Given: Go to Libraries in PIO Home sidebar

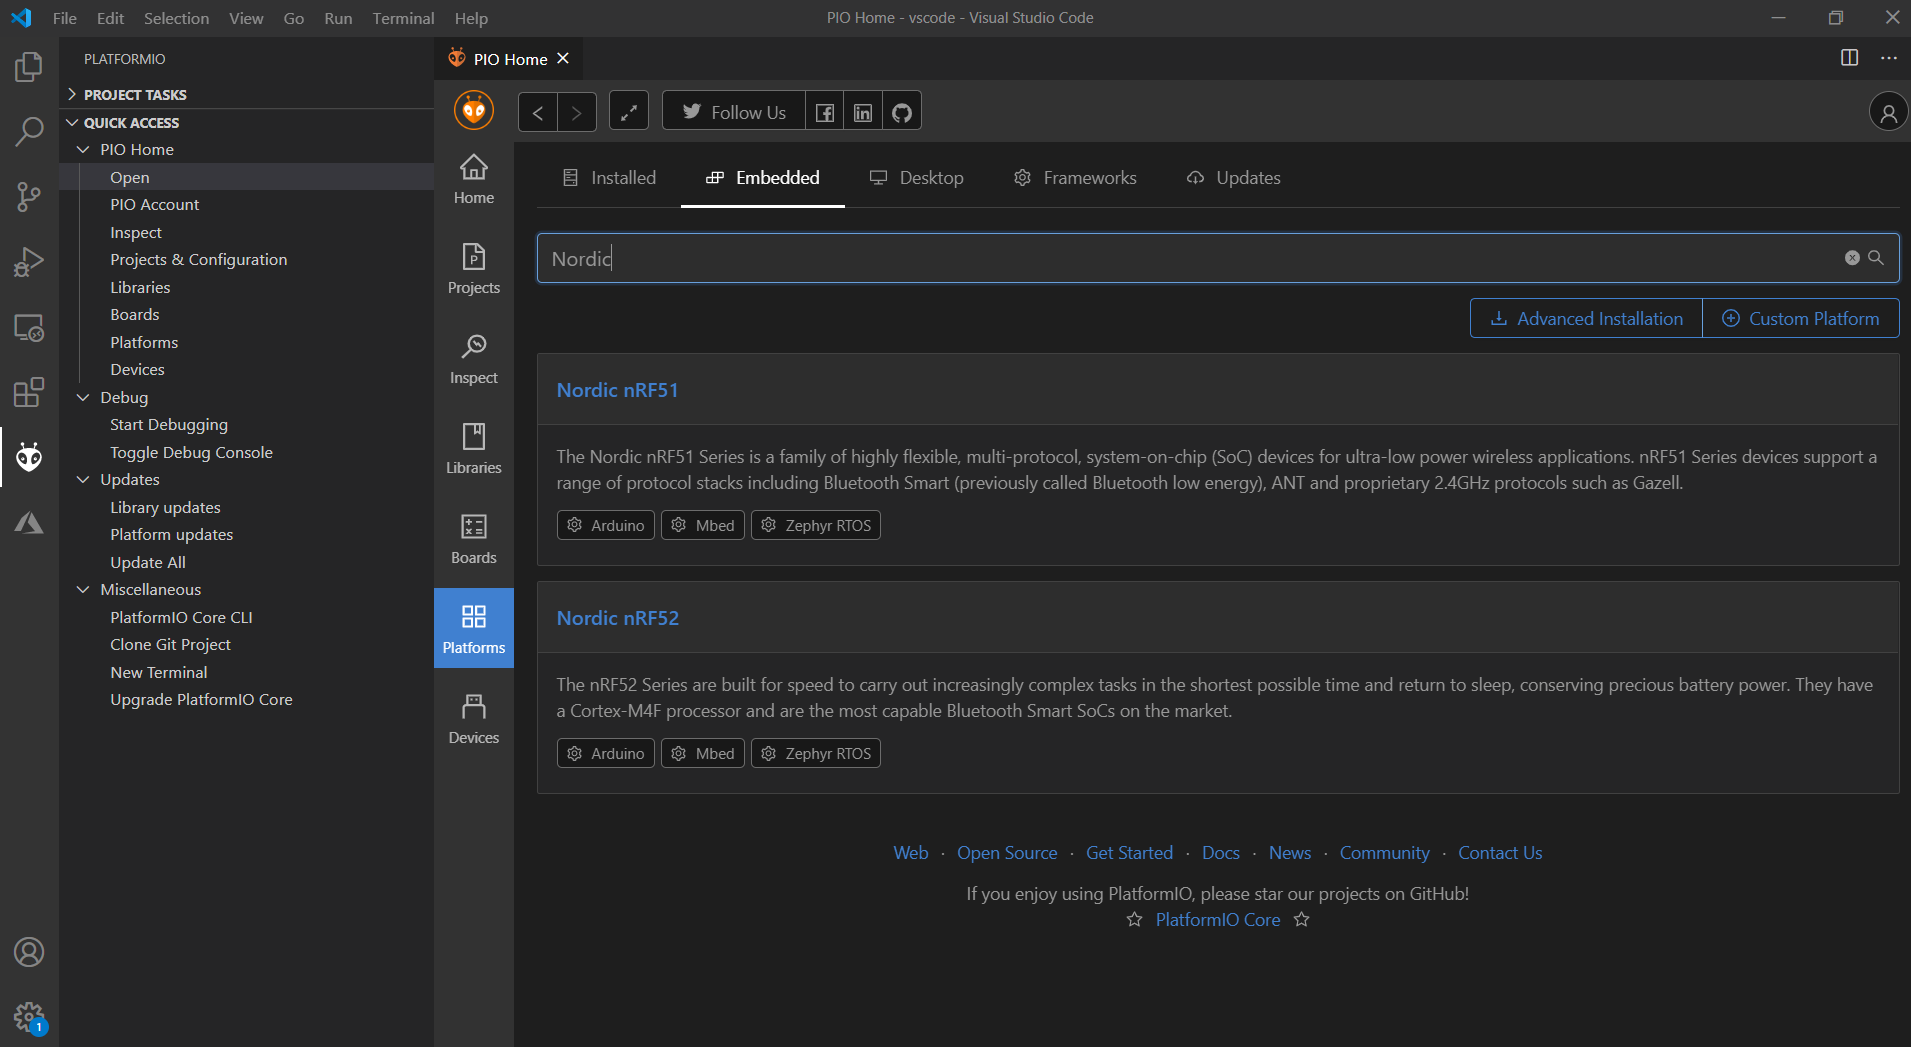Looking at the screenshot, I should pyautogui.click(x=473, y=448).
